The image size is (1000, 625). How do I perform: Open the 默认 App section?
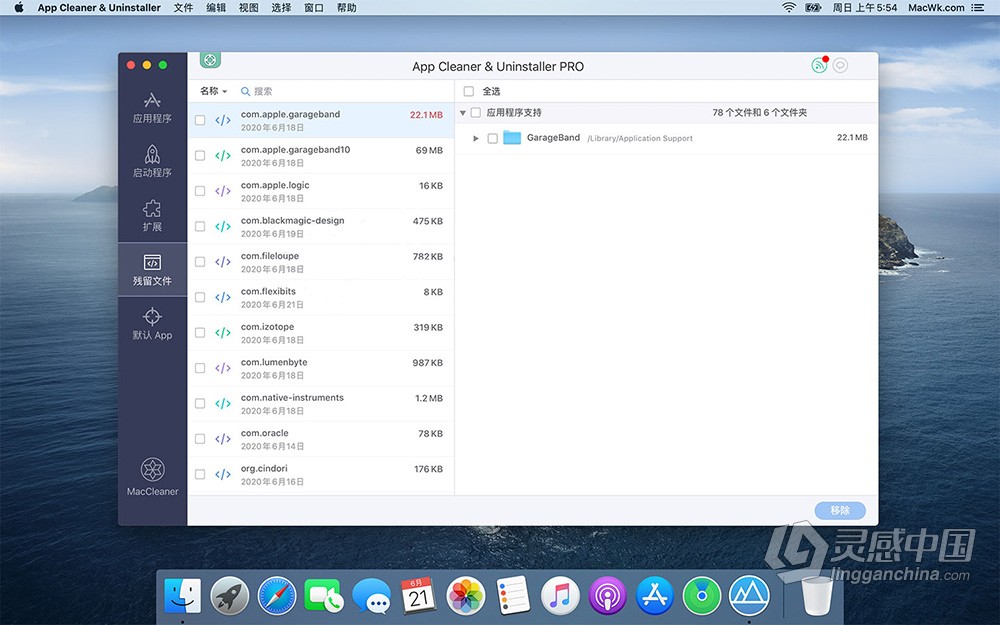(152, 324)
